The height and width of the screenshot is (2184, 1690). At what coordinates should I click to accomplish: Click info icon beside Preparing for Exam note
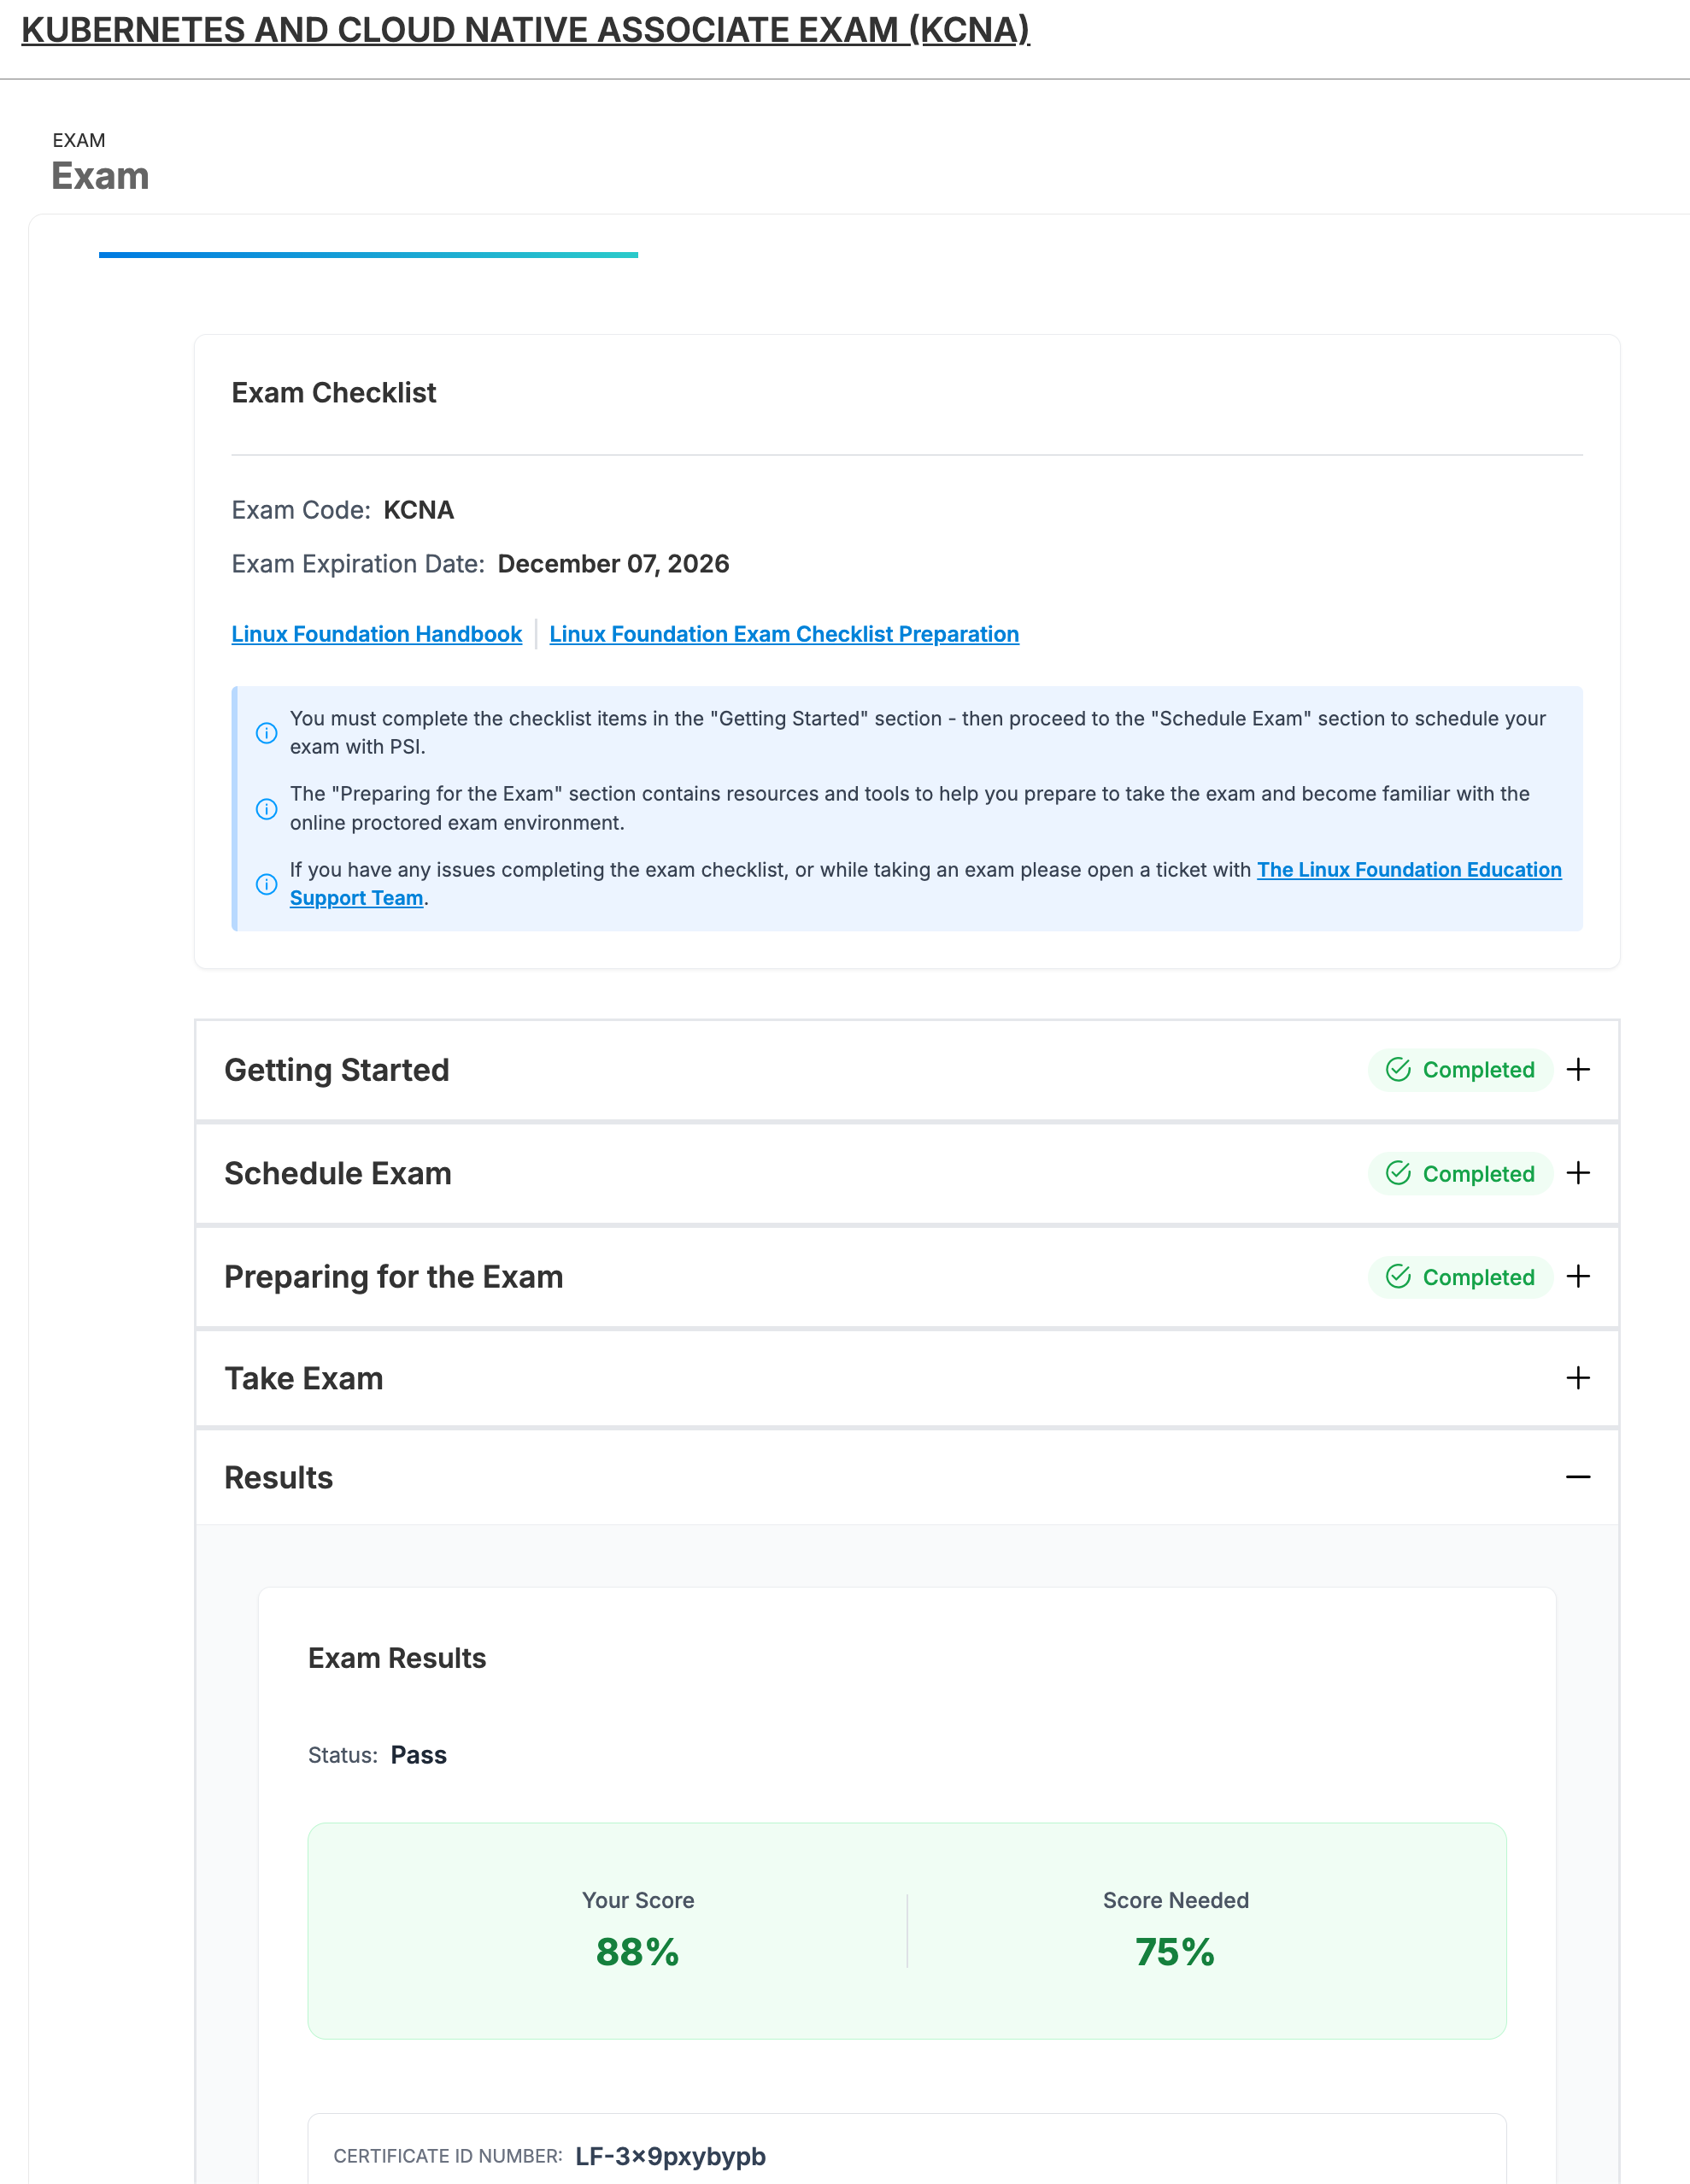click(266, 809)
